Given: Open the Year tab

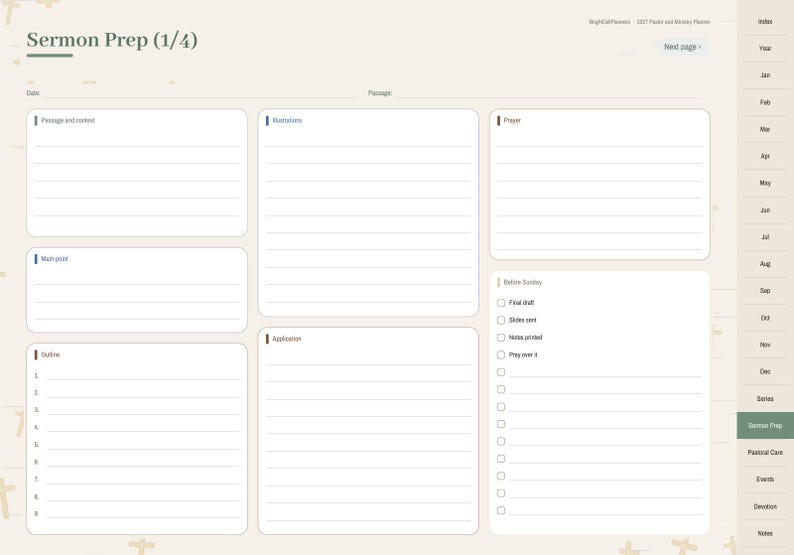Looking at the screenshot, I should [x=765, y=48].
